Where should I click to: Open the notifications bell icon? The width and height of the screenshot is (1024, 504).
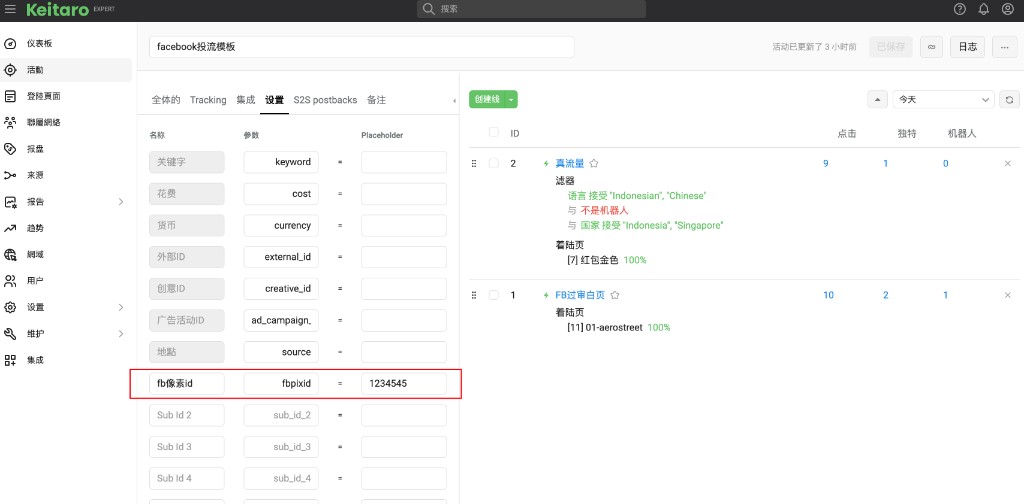point(984,9)
